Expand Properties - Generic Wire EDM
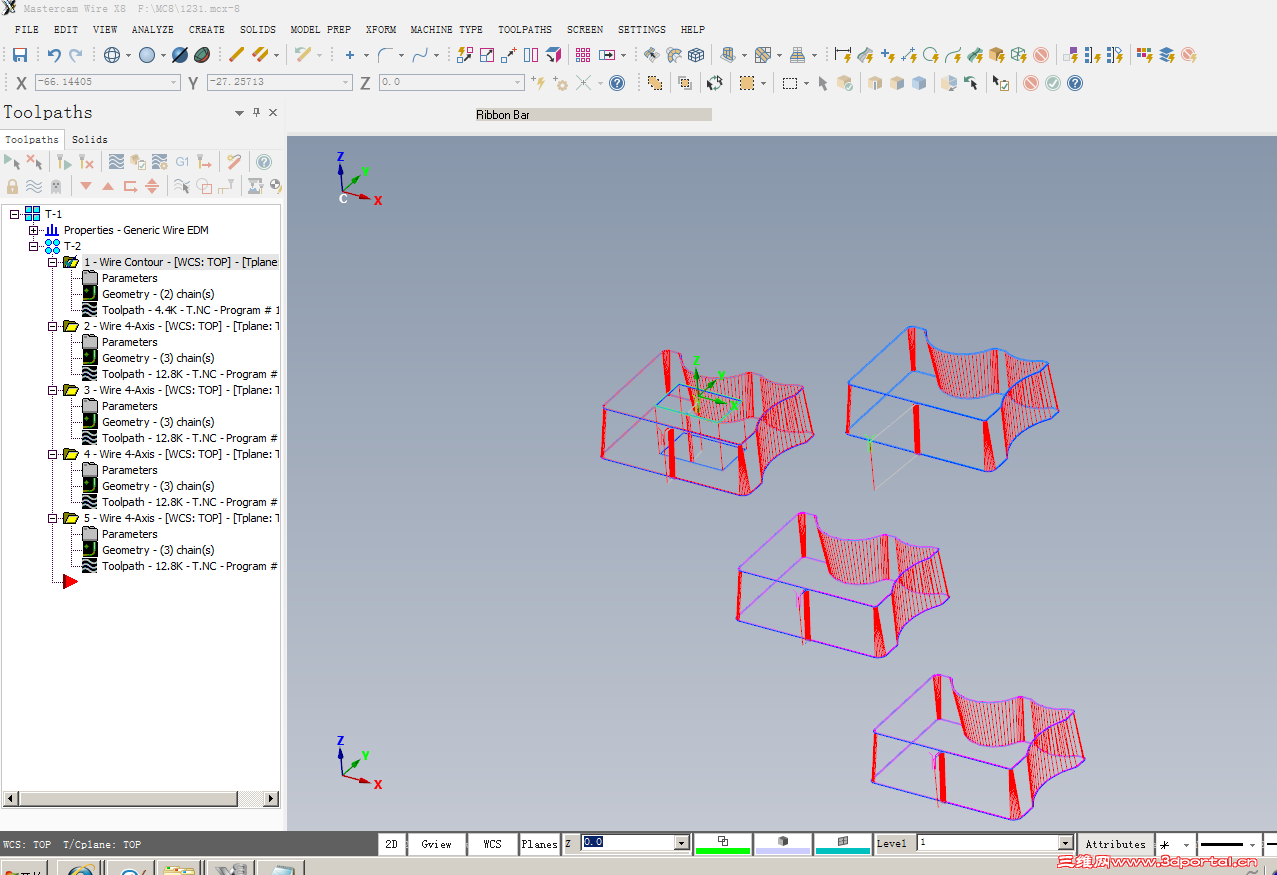Image resolution: width=1277 pixels, height=875 pixels. point(33,230)
